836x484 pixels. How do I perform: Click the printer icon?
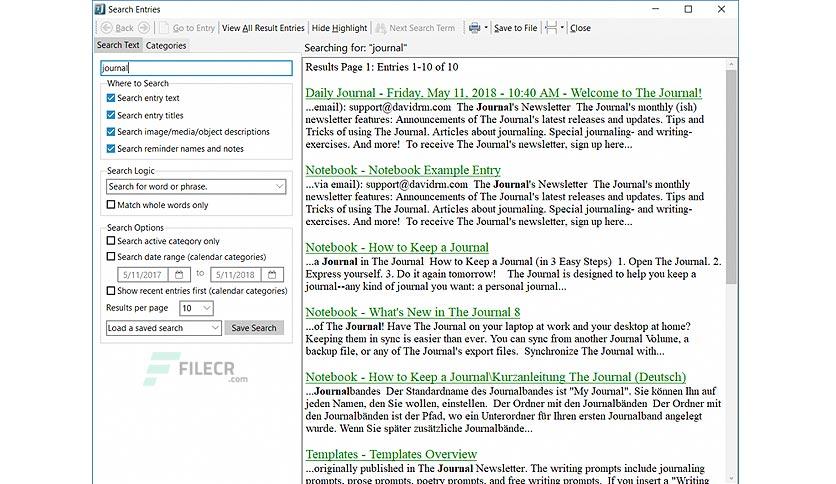pyautogui.click(x=474, y=28)
